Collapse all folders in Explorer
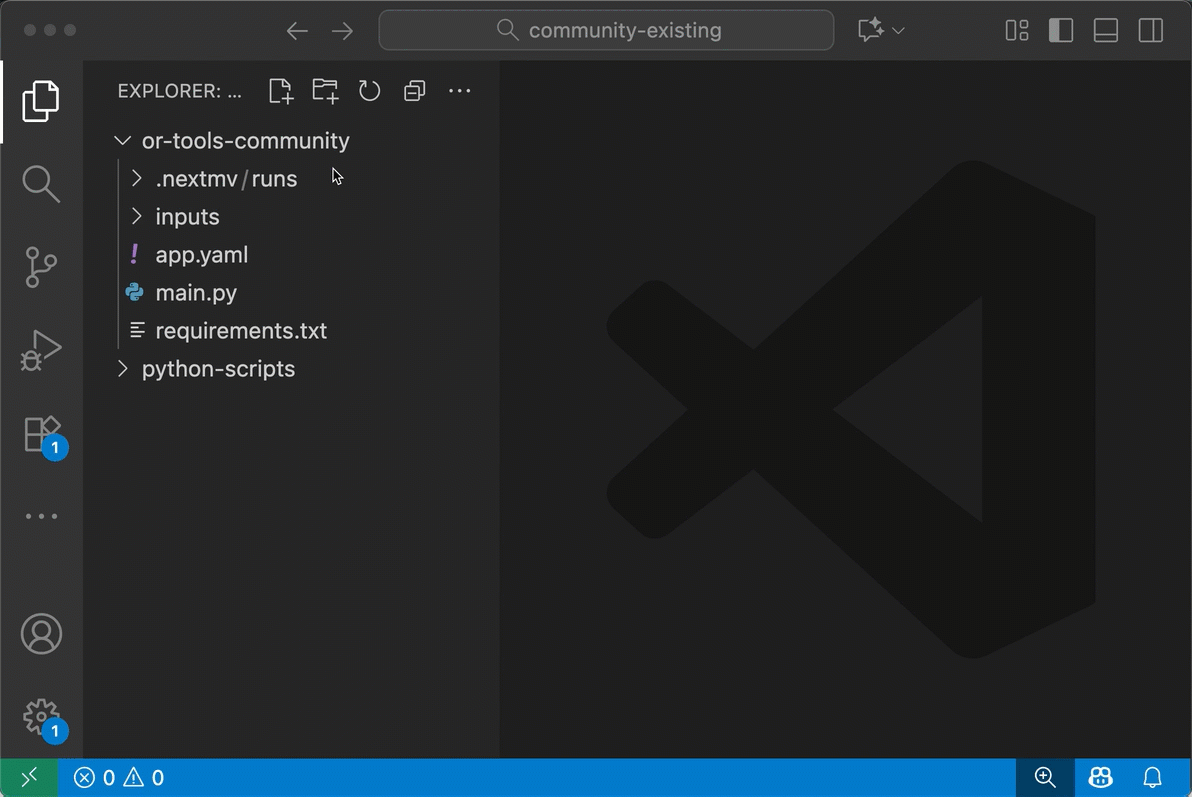 [414, 91]
